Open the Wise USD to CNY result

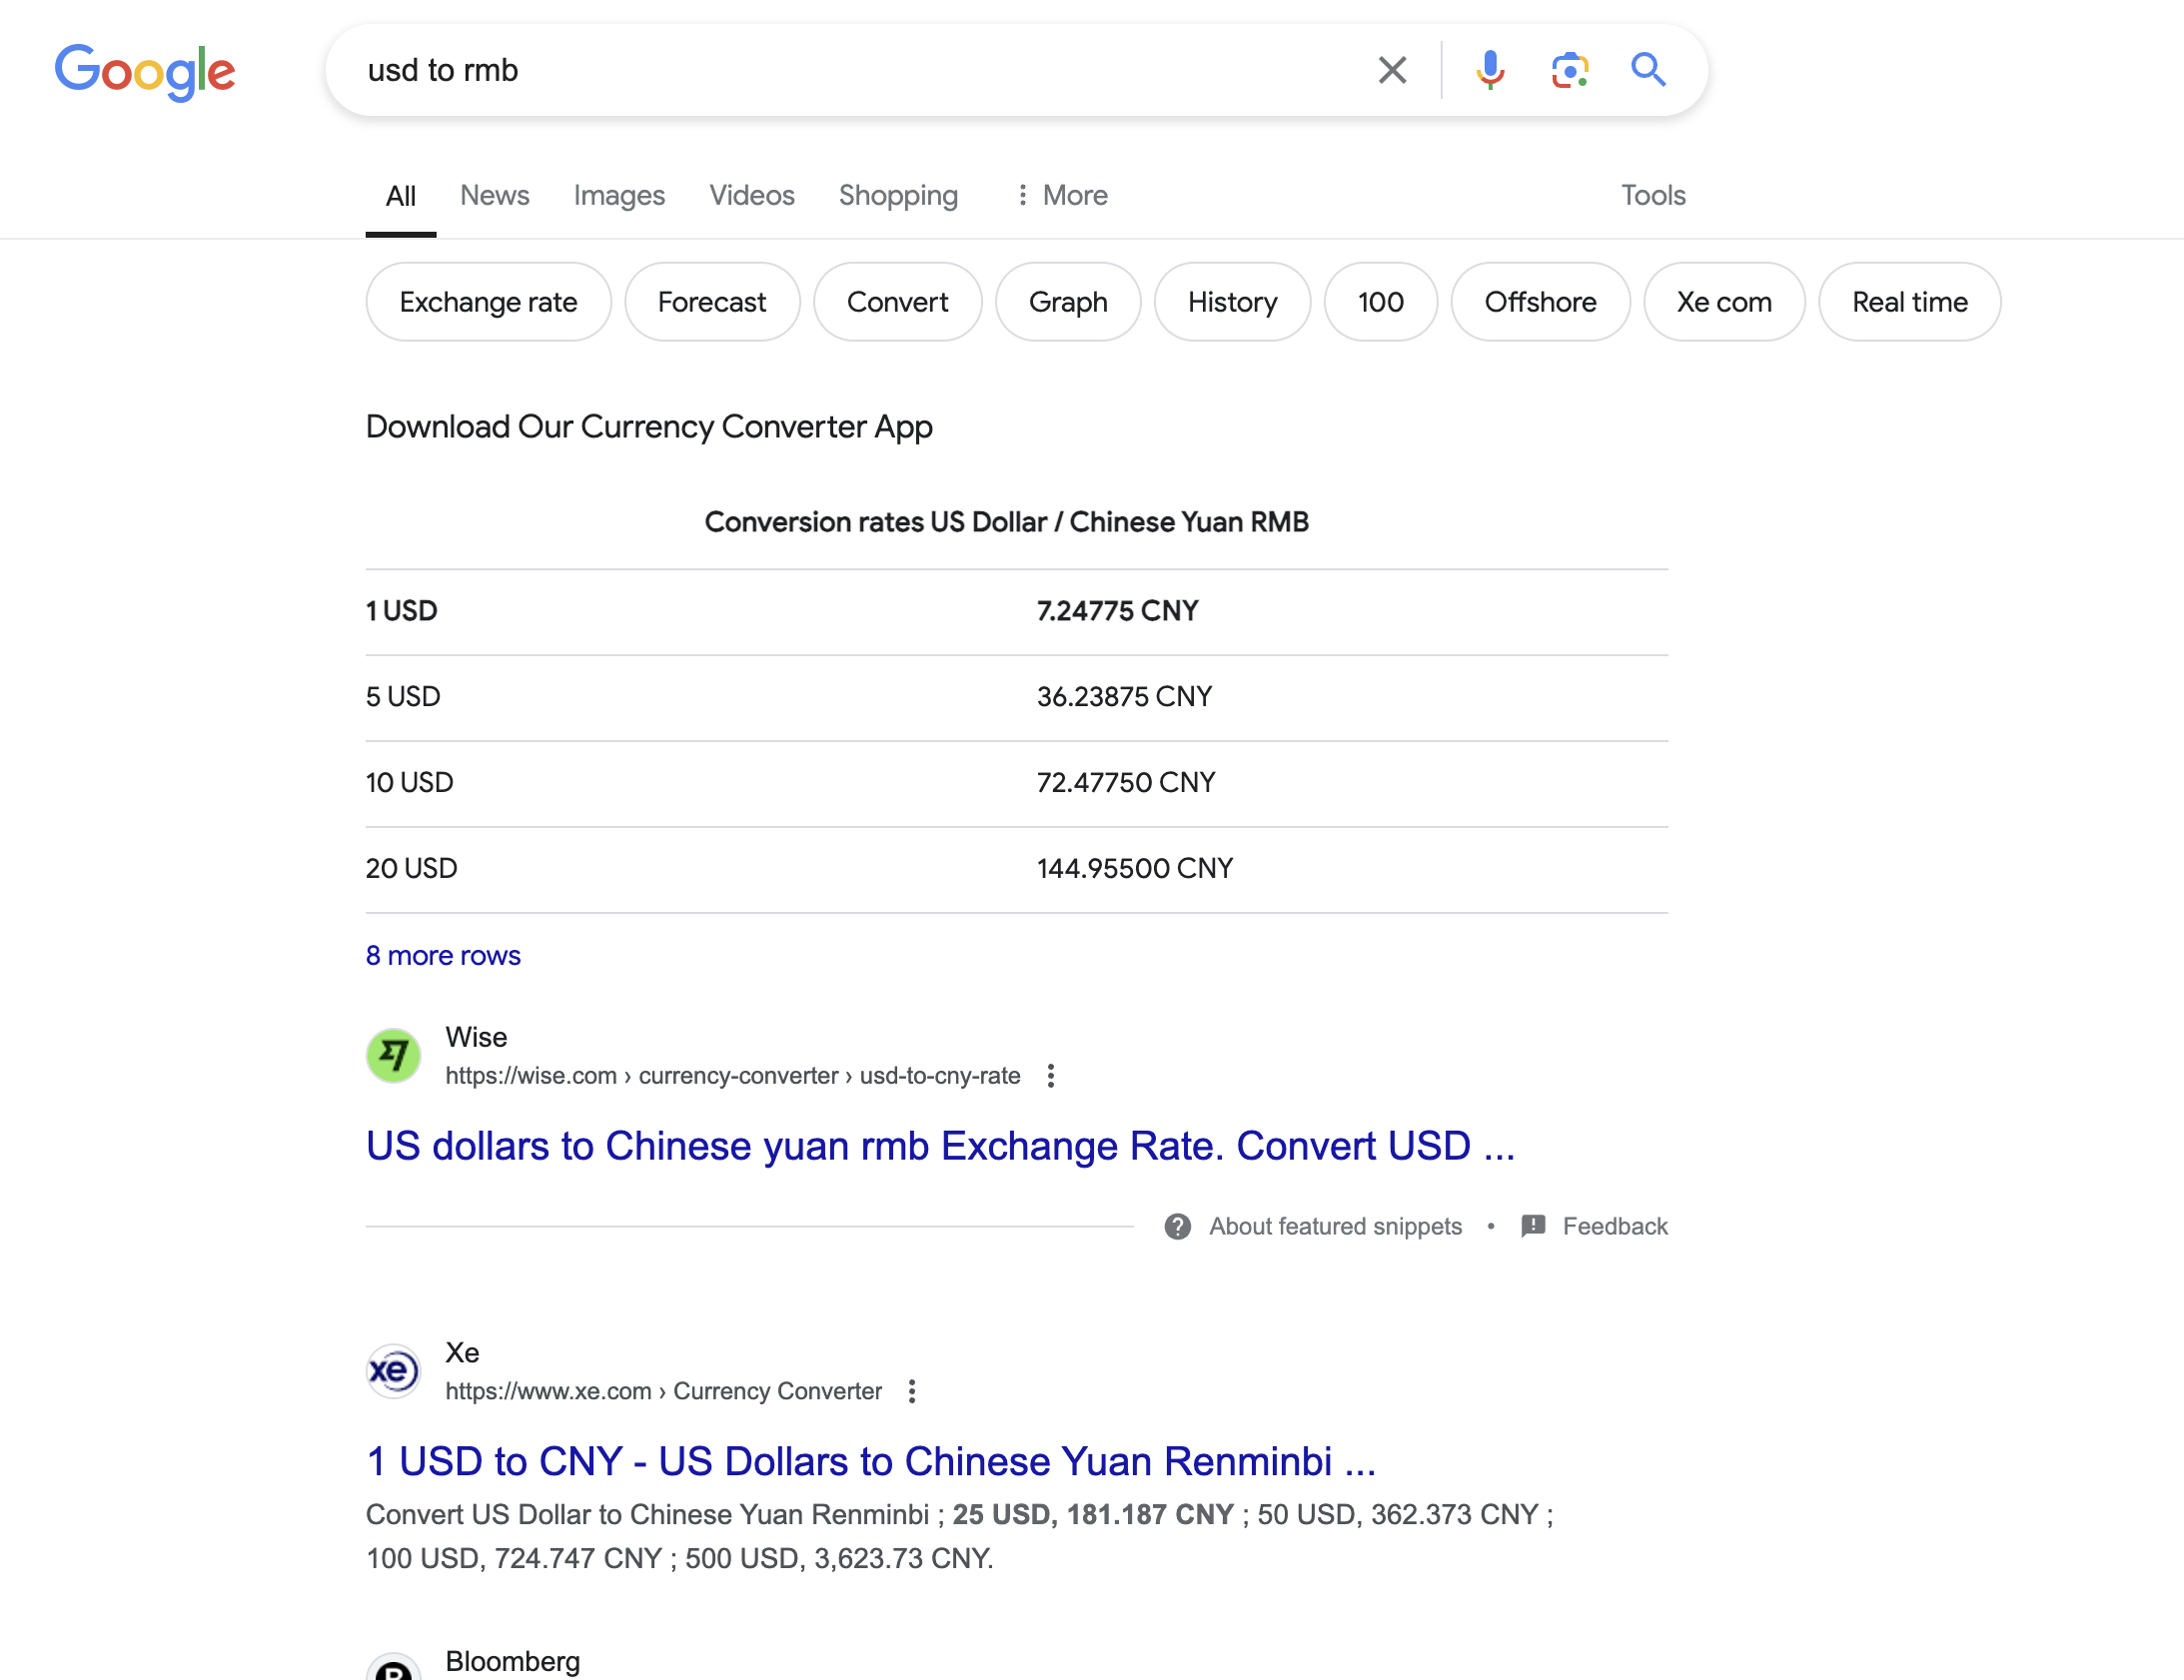click(940, 1146)
